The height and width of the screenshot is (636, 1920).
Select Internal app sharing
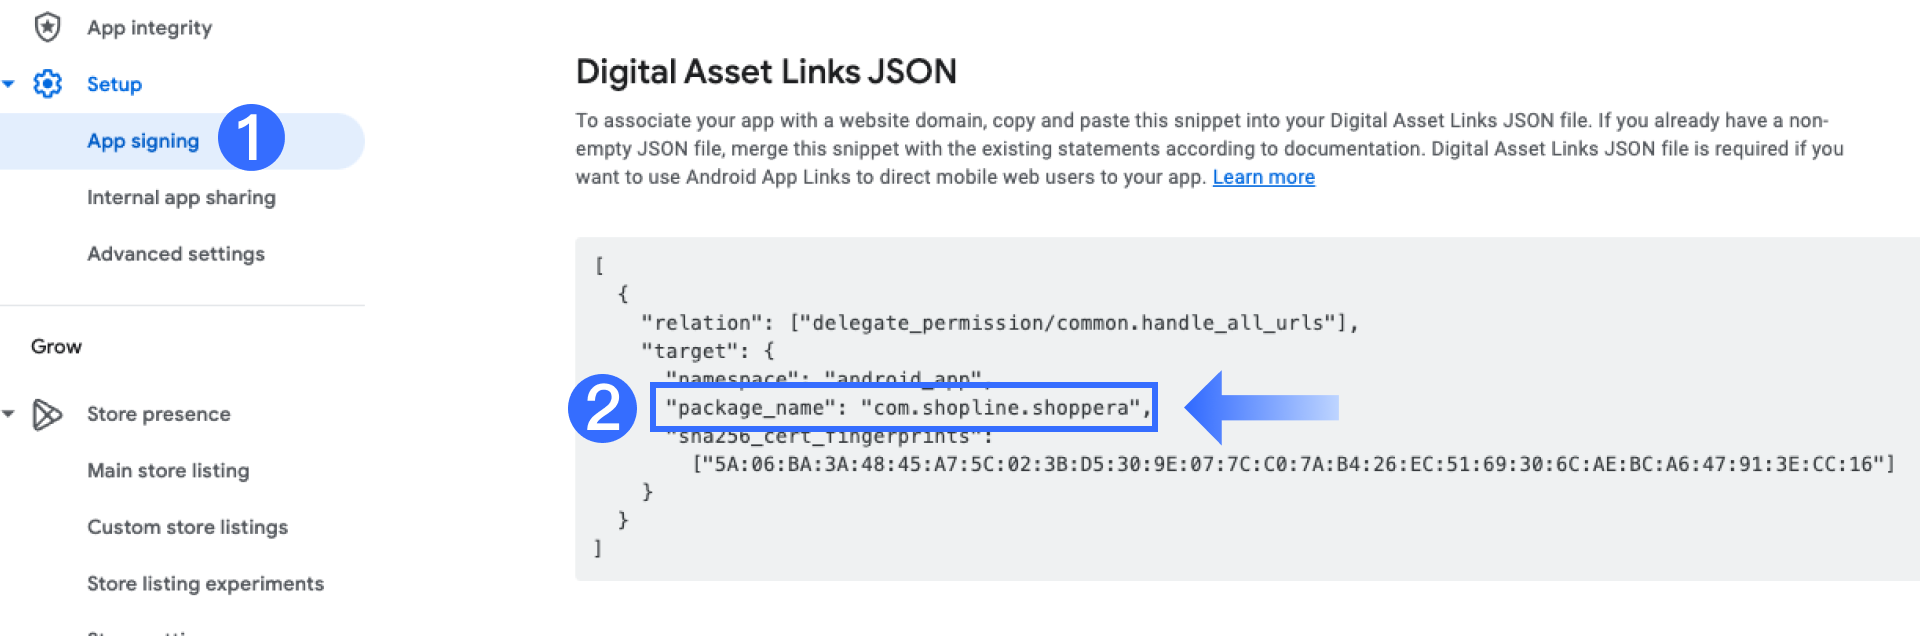(182, 197)
